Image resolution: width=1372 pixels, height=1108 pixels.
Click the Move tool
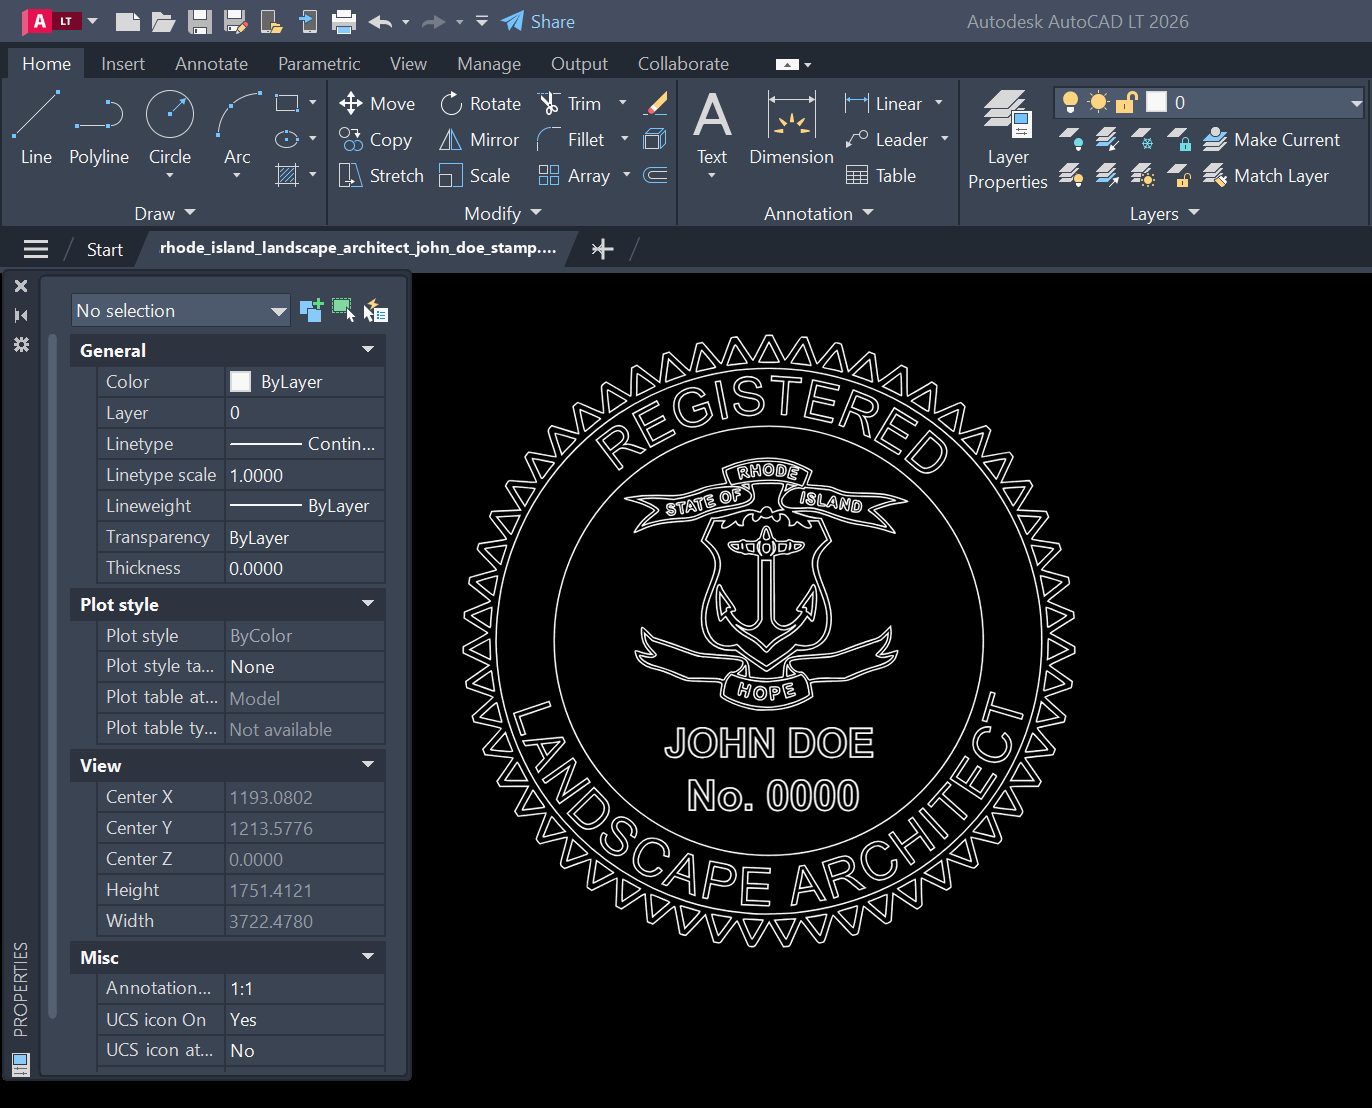pos(377,104)
